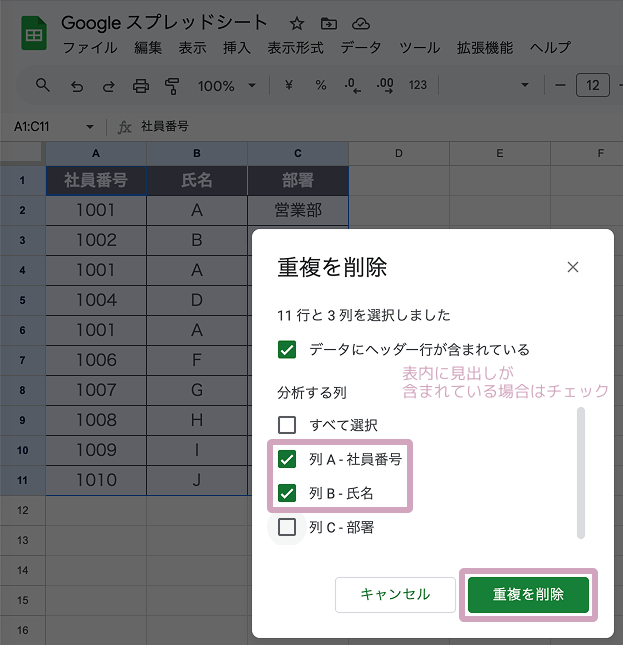The image size is (623, 645).
Task: Click the column list scrollbar in dialog
Action: coord(581,473)
